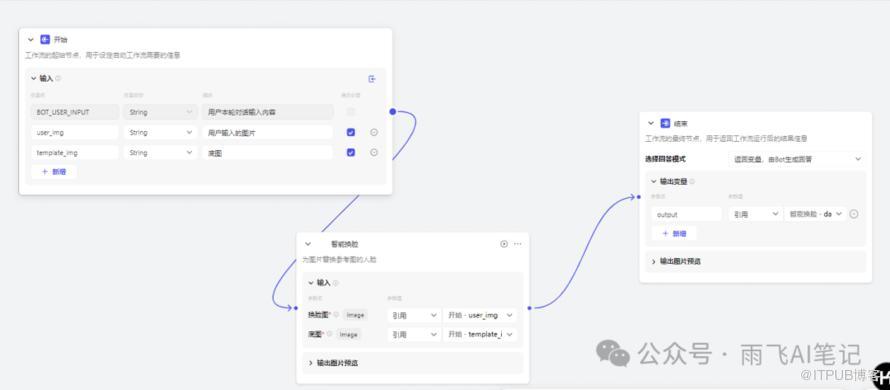The width and height of the screenshot is (890, 390).
Task: Click the Image tag beside 换脸图
Action: 355,314
